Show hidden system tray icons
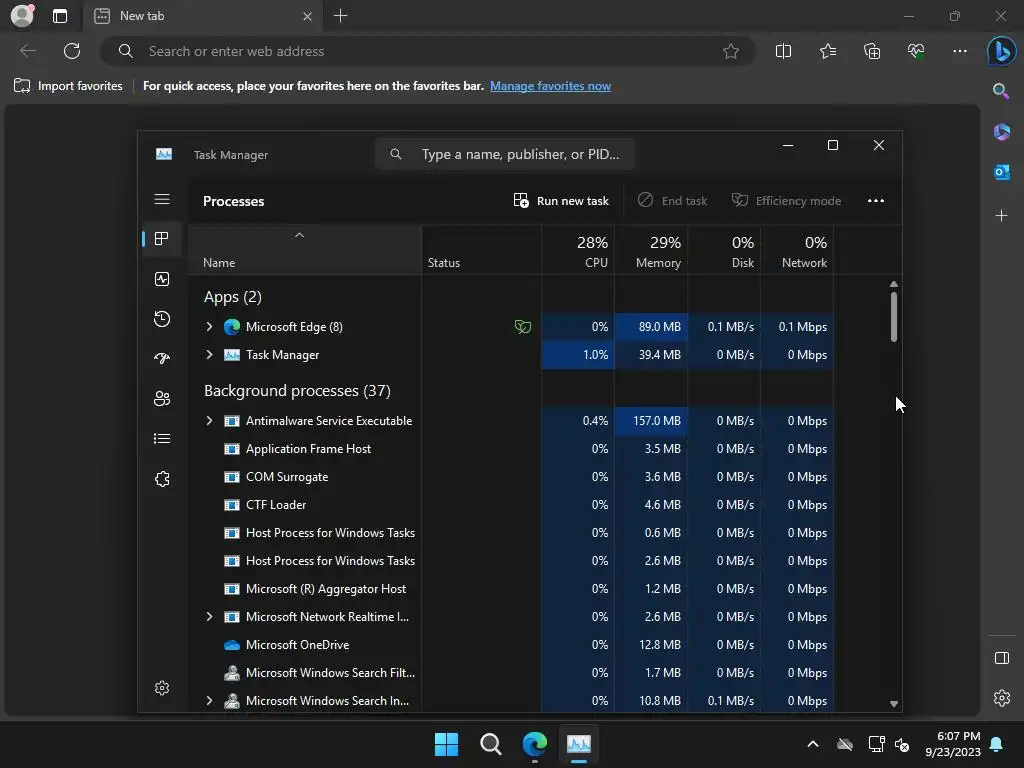 point(812,744)
